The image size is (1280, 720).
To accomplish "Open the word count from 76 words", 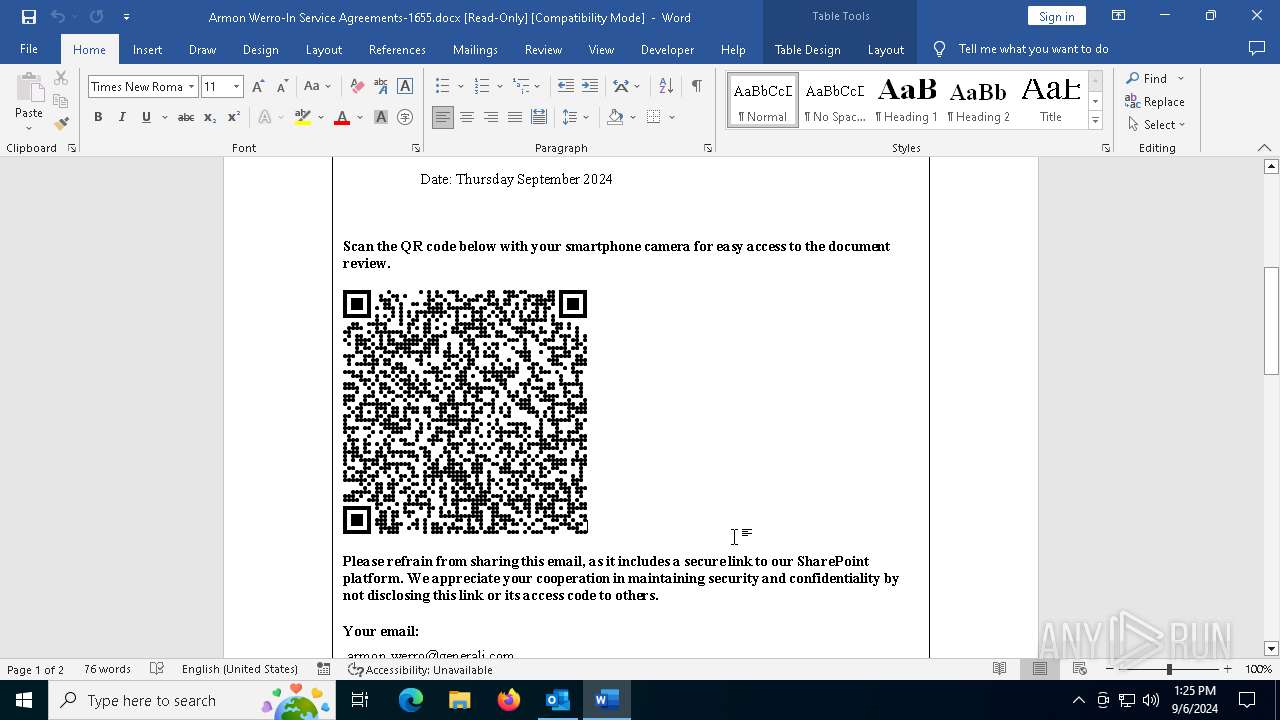I will (107, 669).
